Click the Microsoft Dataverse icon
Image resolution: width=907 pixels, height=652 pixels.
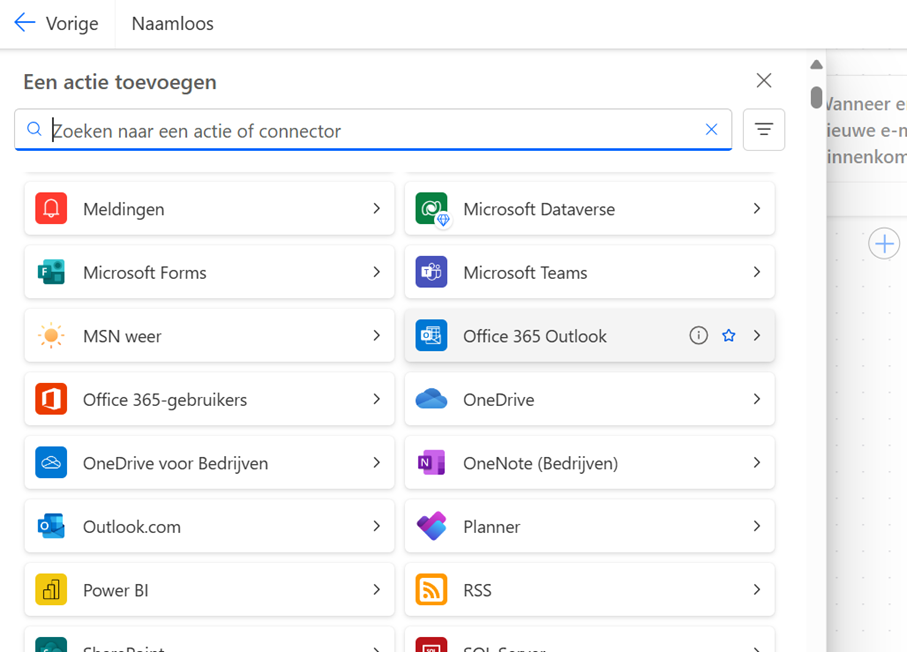tap(432, 208)
